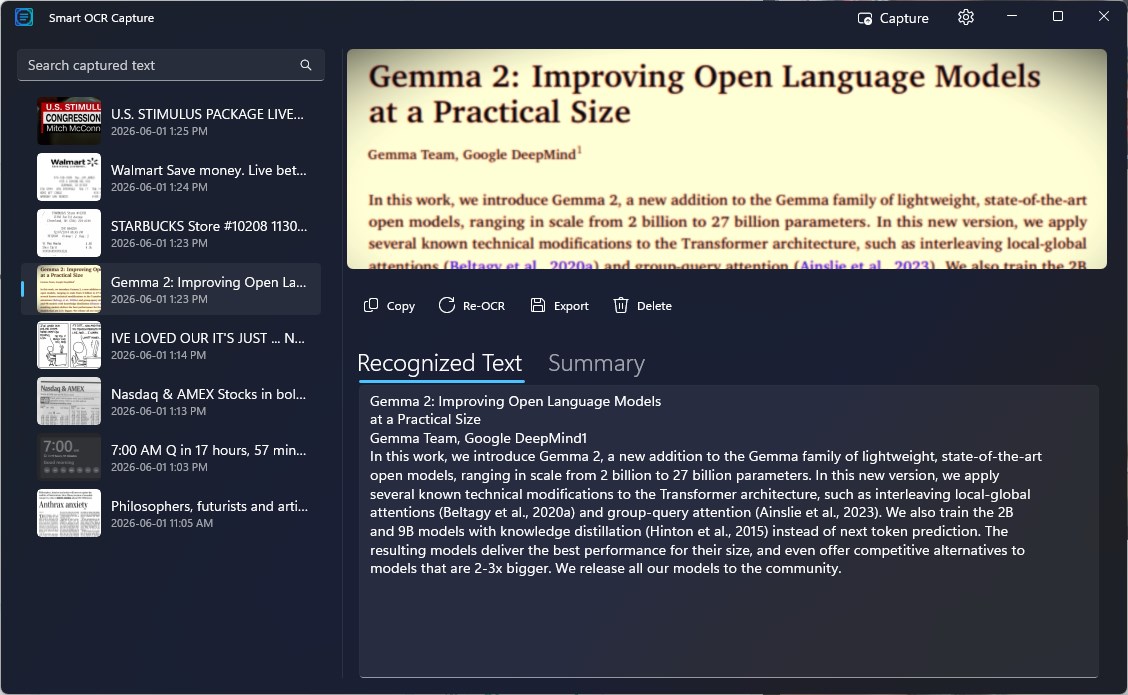Select 'Gemma 2: Improving Open La...' entry title
This screenshot has height=695, width=1128.
[x=209, y=282]
